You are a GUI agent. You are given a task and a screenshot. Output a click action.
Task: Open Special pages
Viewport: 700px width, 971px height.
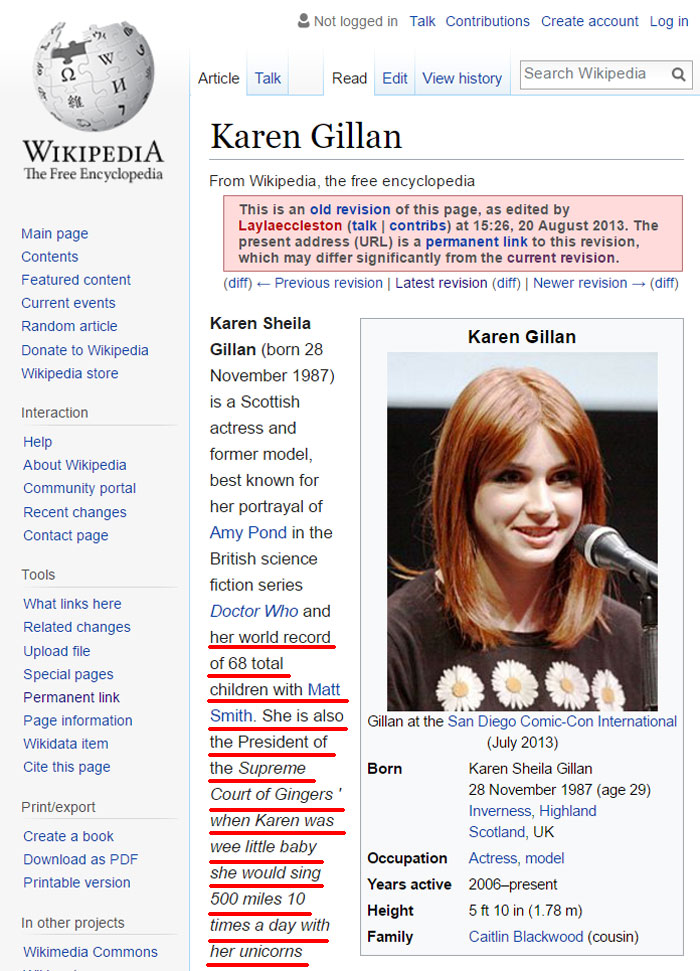coord(68,674)
